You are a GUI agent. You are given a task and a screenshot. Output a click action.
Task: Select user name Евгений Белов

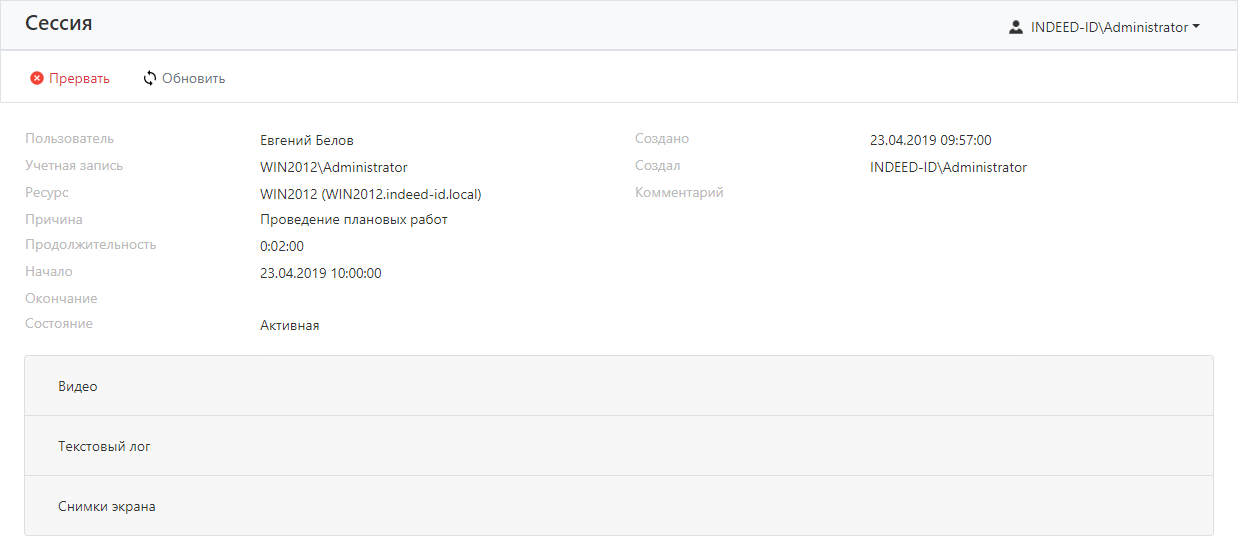(x=307, y=140)
